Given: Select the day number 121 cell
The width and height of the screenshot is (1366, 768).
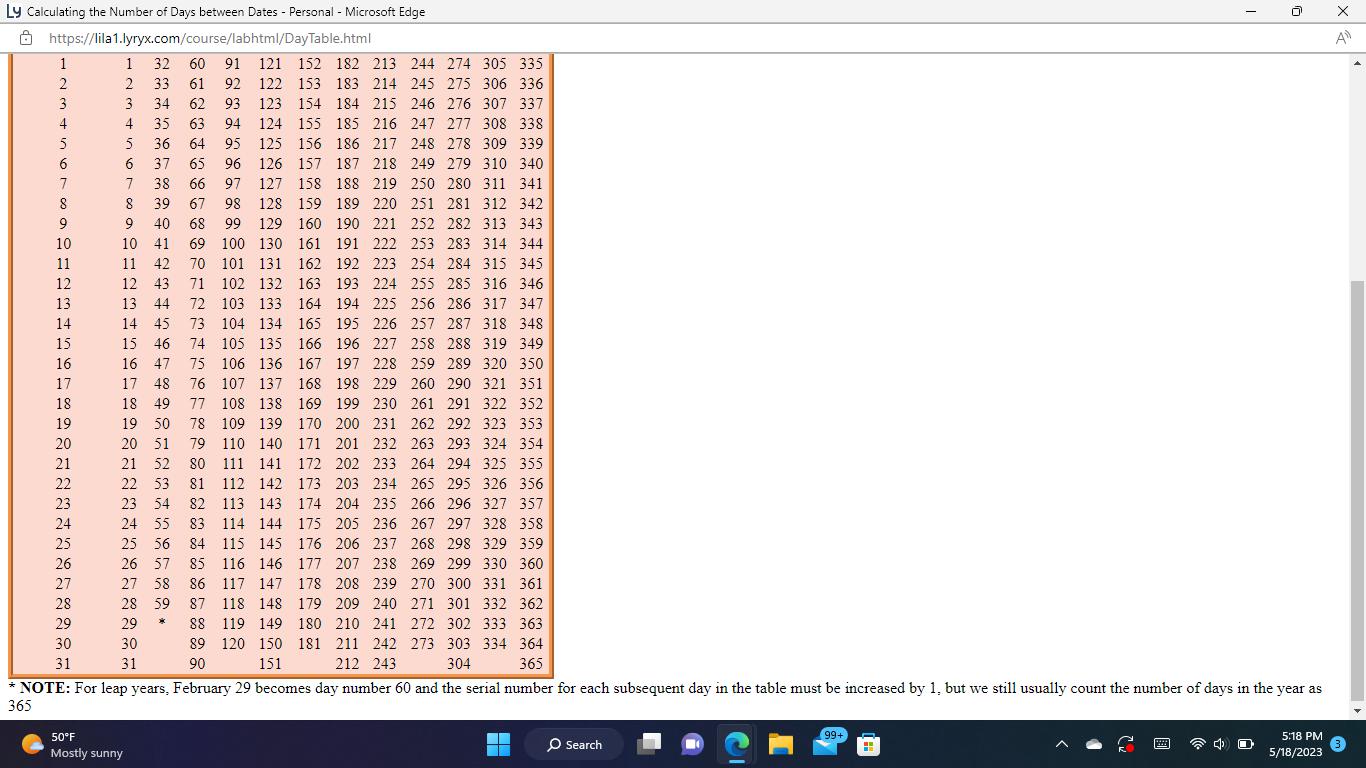Looking at the screenshot, I should click(270, 64).
